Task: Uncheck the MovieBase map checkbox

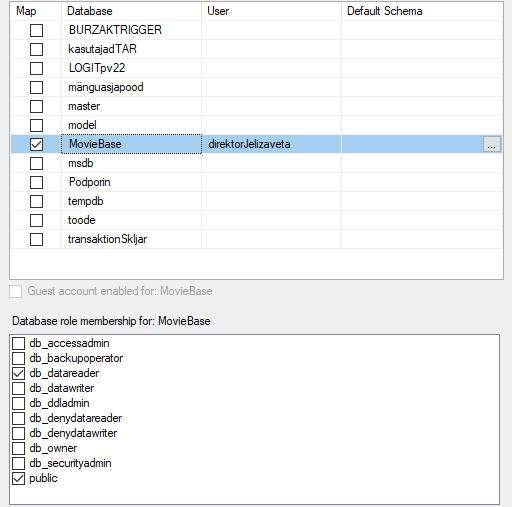Action: click(x=36, y=144)
